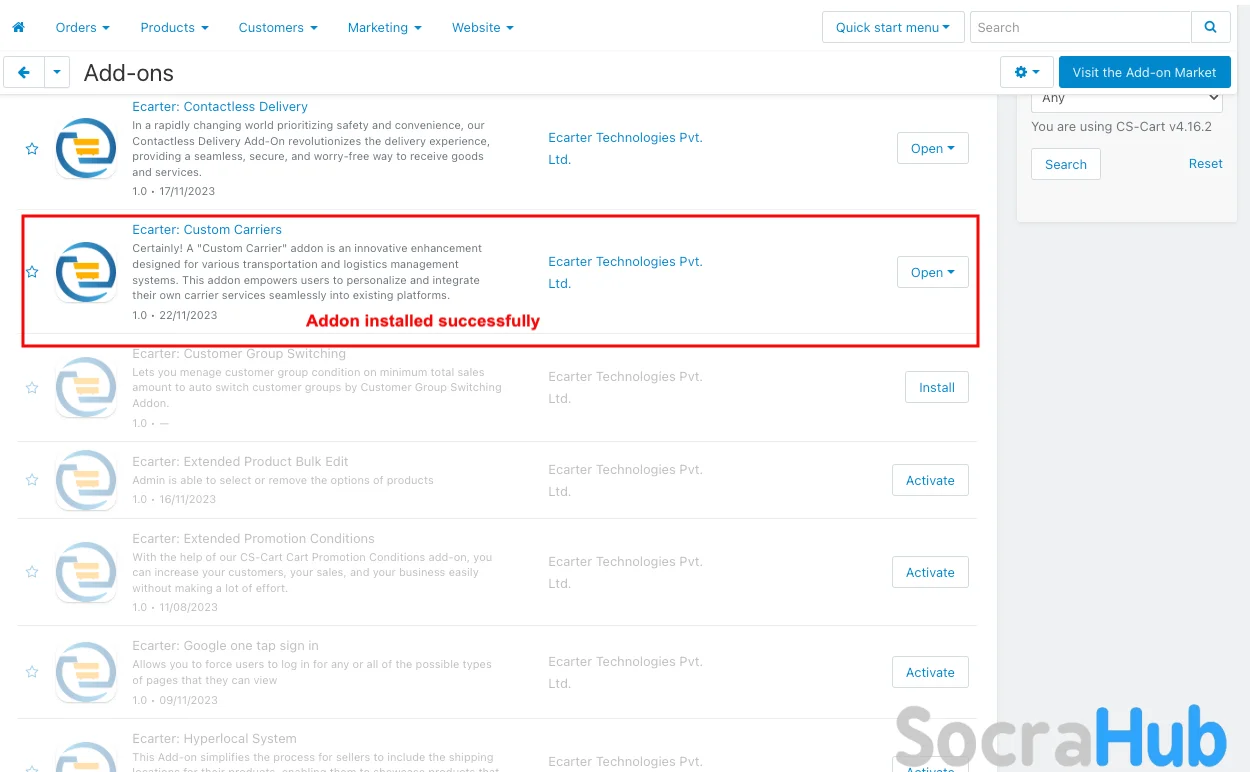The image size is (1250, 772).
Task: Favorite the Contactless Delivery add-on star
Action: pos(32,149)
